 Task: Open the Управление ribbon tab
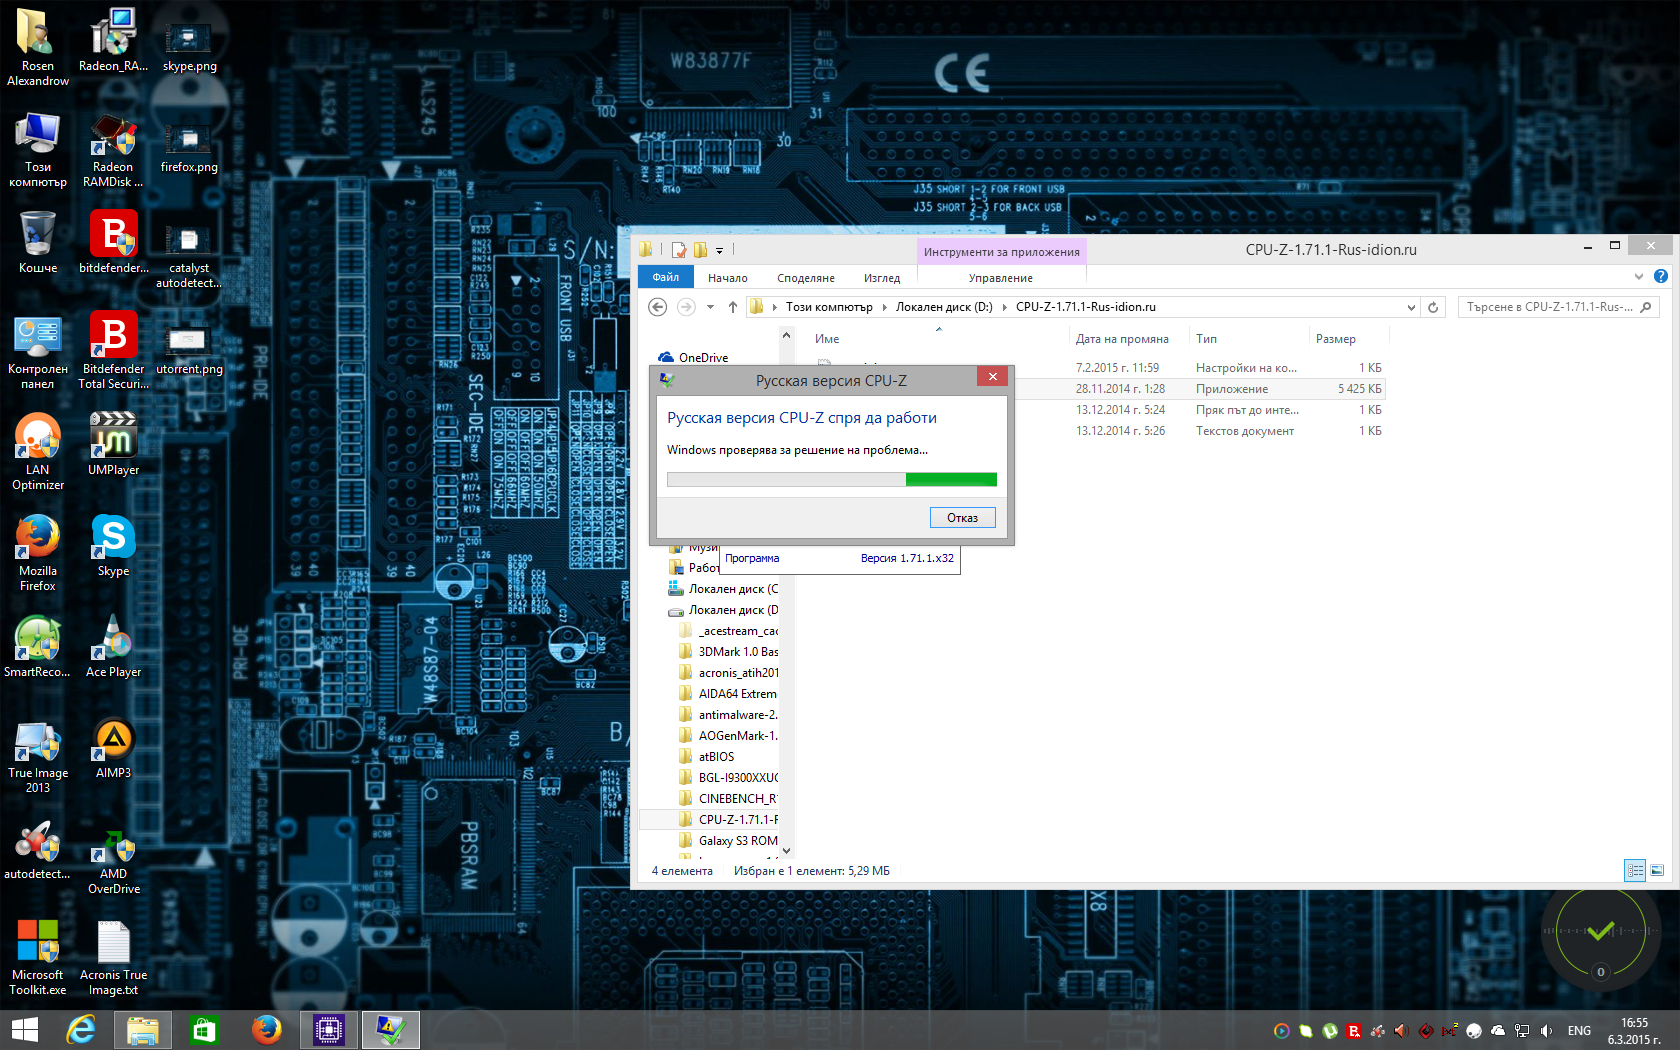coord(1000,278)
